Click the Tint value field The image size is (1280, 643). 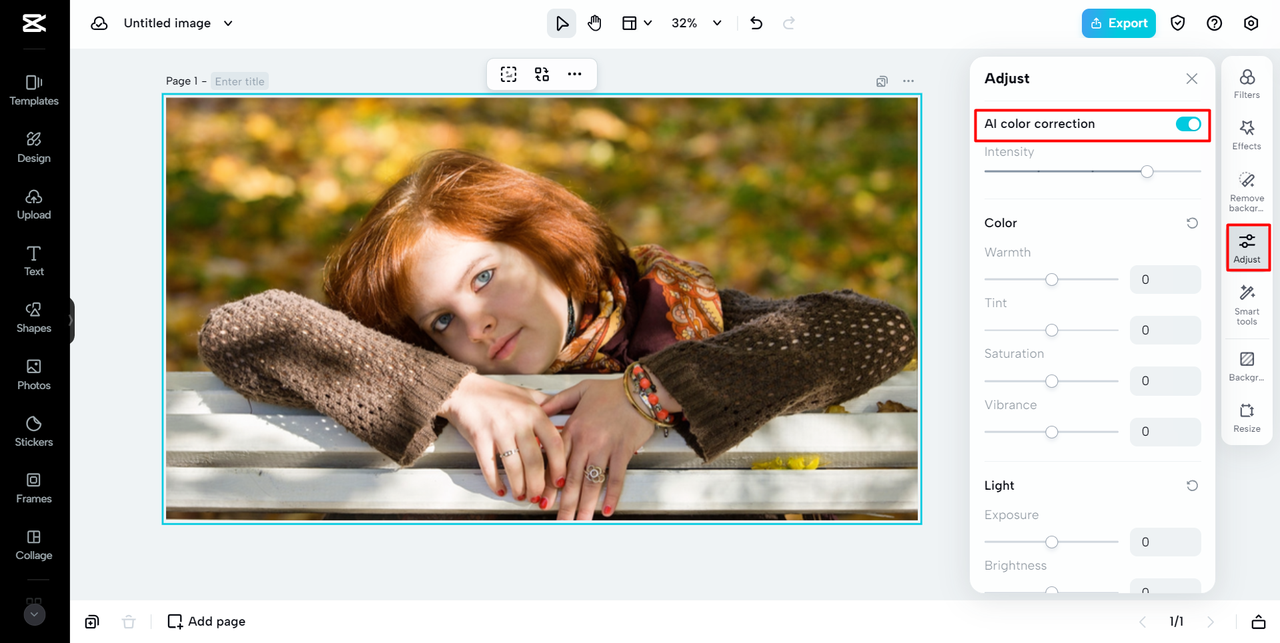1165,330
